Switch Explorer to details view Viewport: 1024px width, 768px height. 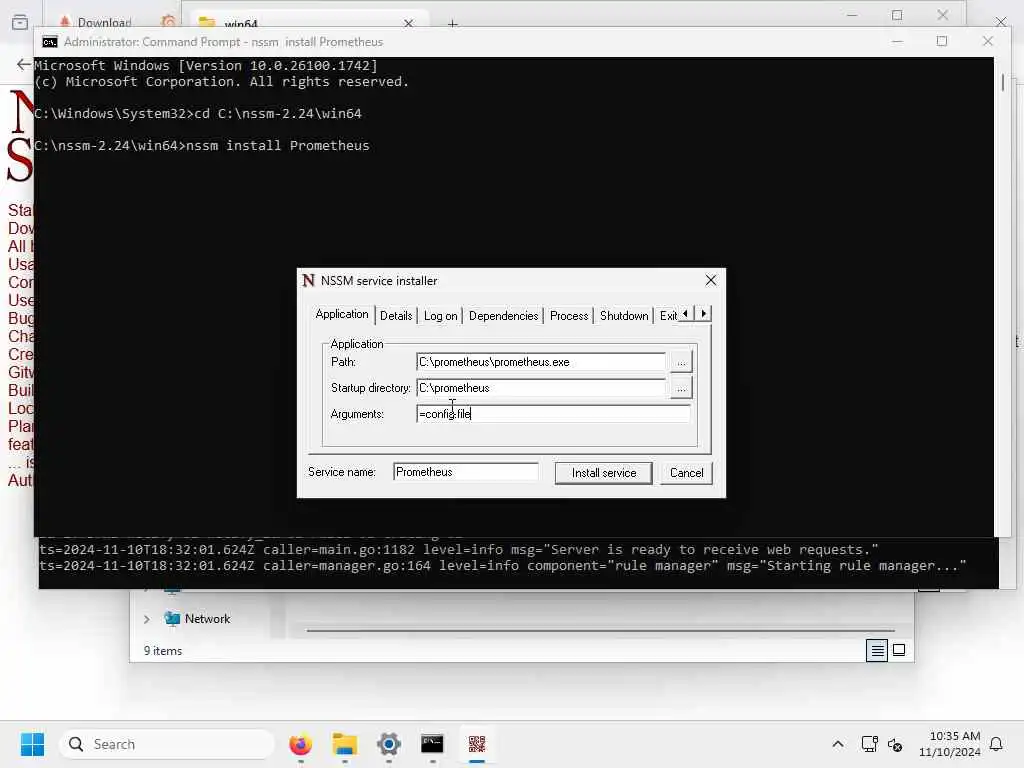[876, 650]
